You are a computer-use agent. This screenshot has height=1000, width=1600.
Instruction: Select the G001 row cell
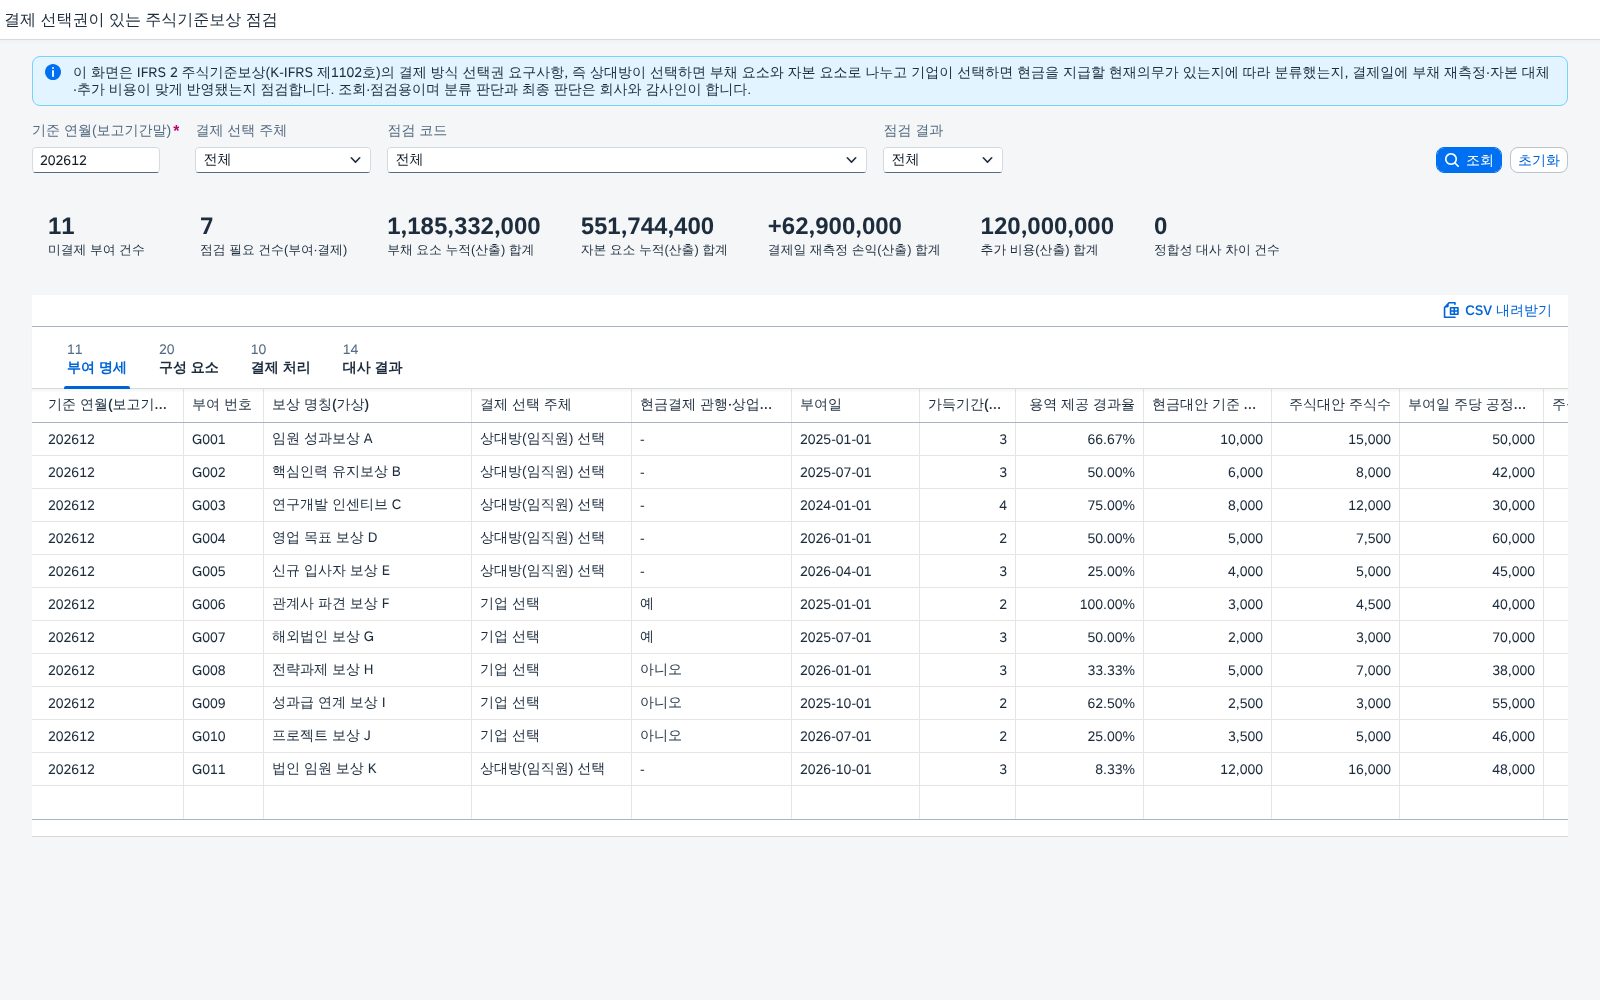[223, 439]
